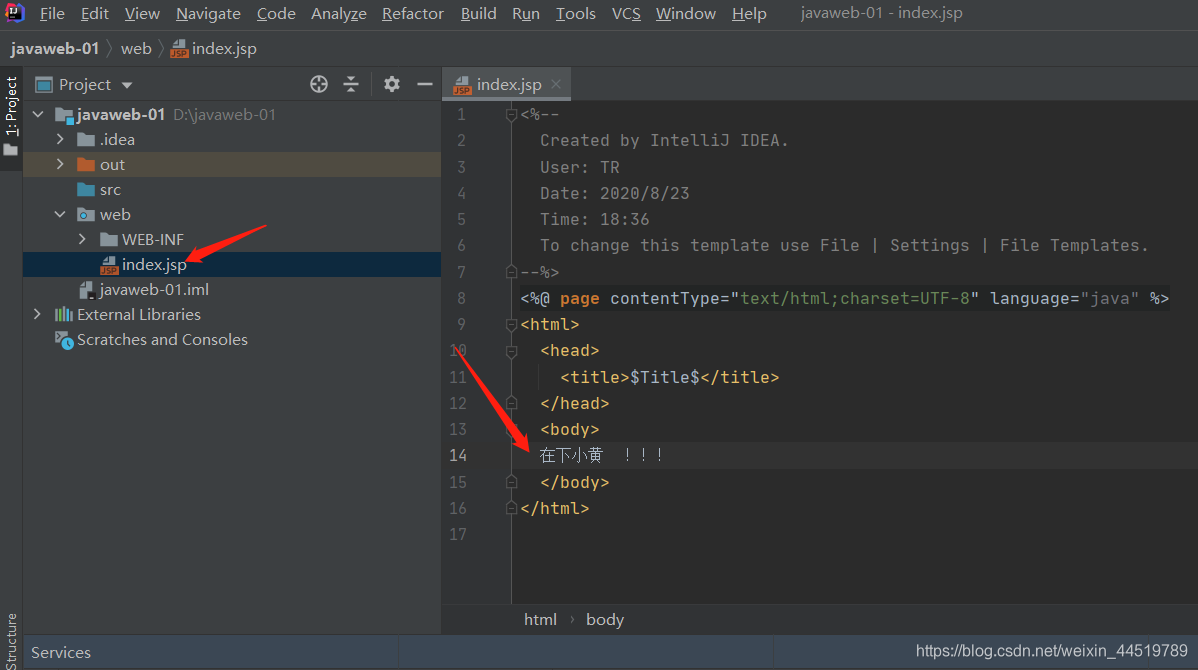Click the JSP file icon in breadcrumb bar

(x=179, y=49)
